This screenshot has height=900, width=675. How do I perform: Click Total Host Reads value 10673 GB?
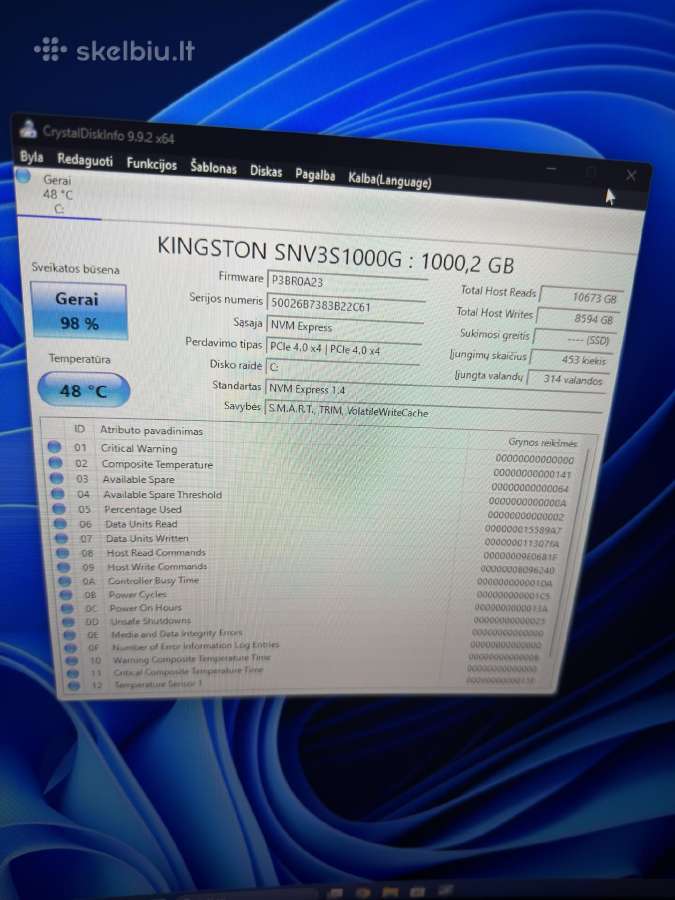tap(581, 297)
